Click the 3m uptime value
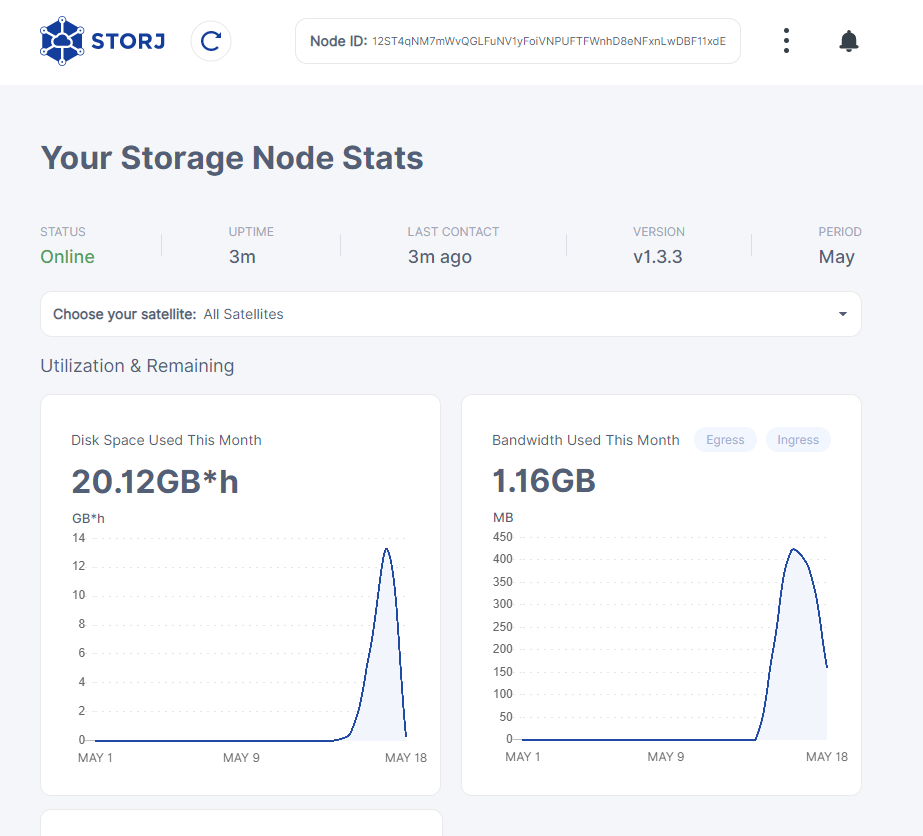The height and width of the screenshot is (836, 923). 242,257
